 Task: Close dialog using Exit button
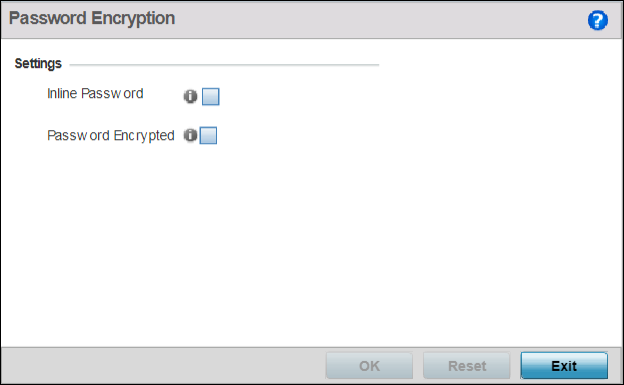[x=564, y=365]
